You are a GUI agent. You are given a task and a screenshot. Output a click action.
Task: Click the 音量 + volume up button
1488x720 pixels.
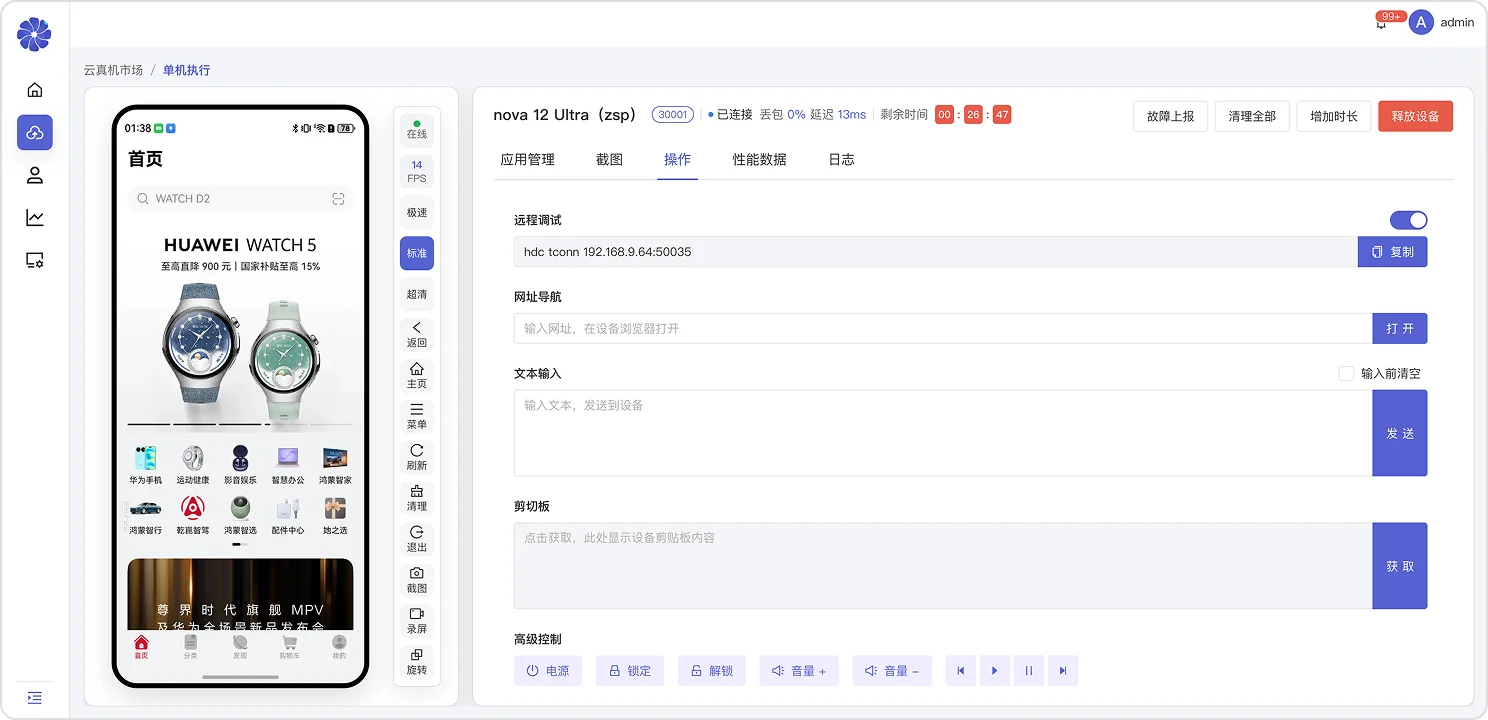tap(799, 671)
